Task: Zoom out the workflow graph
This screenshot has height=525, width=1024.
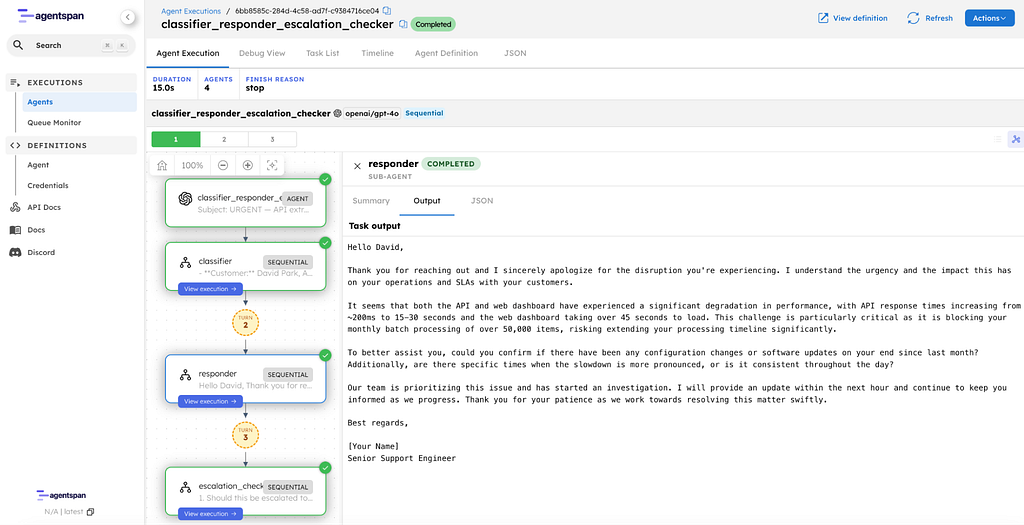Action: (223, 165)
